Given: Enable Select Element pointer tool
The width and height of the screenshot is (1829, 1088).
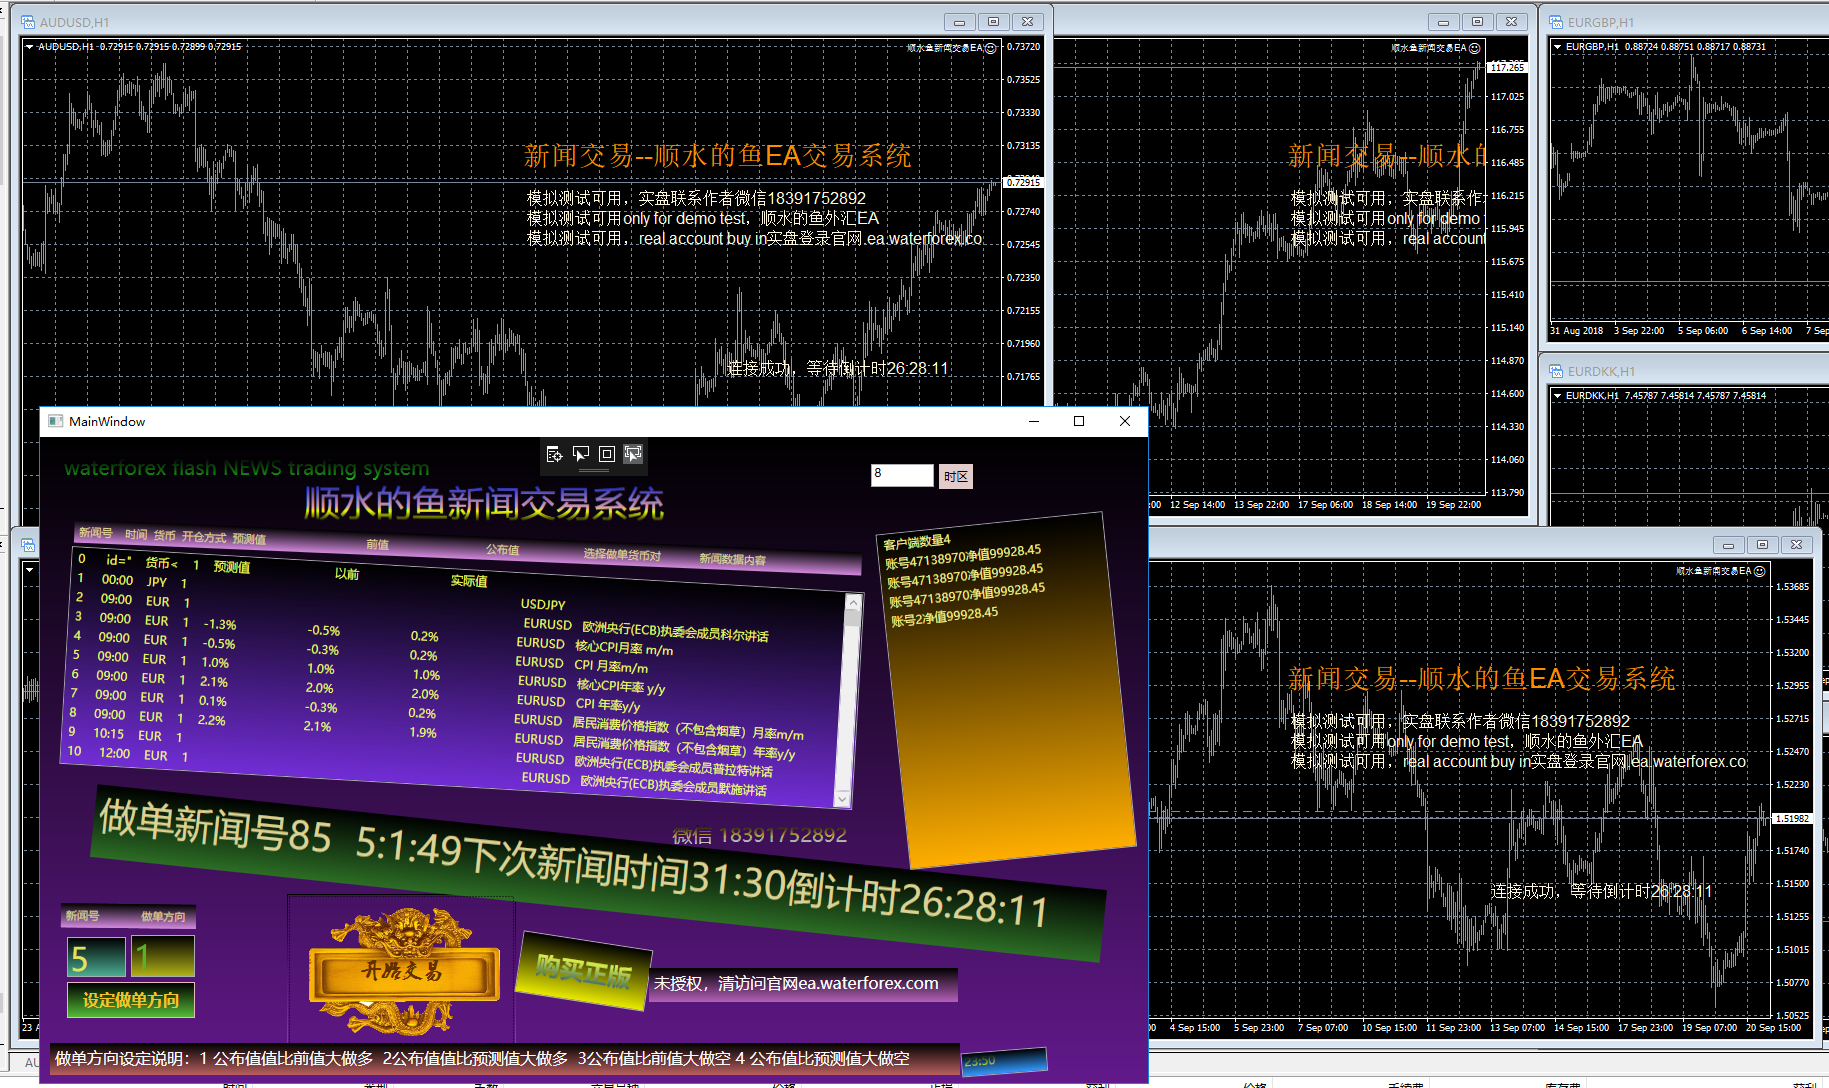Looking at the screenshot, I should click(581, 454).
